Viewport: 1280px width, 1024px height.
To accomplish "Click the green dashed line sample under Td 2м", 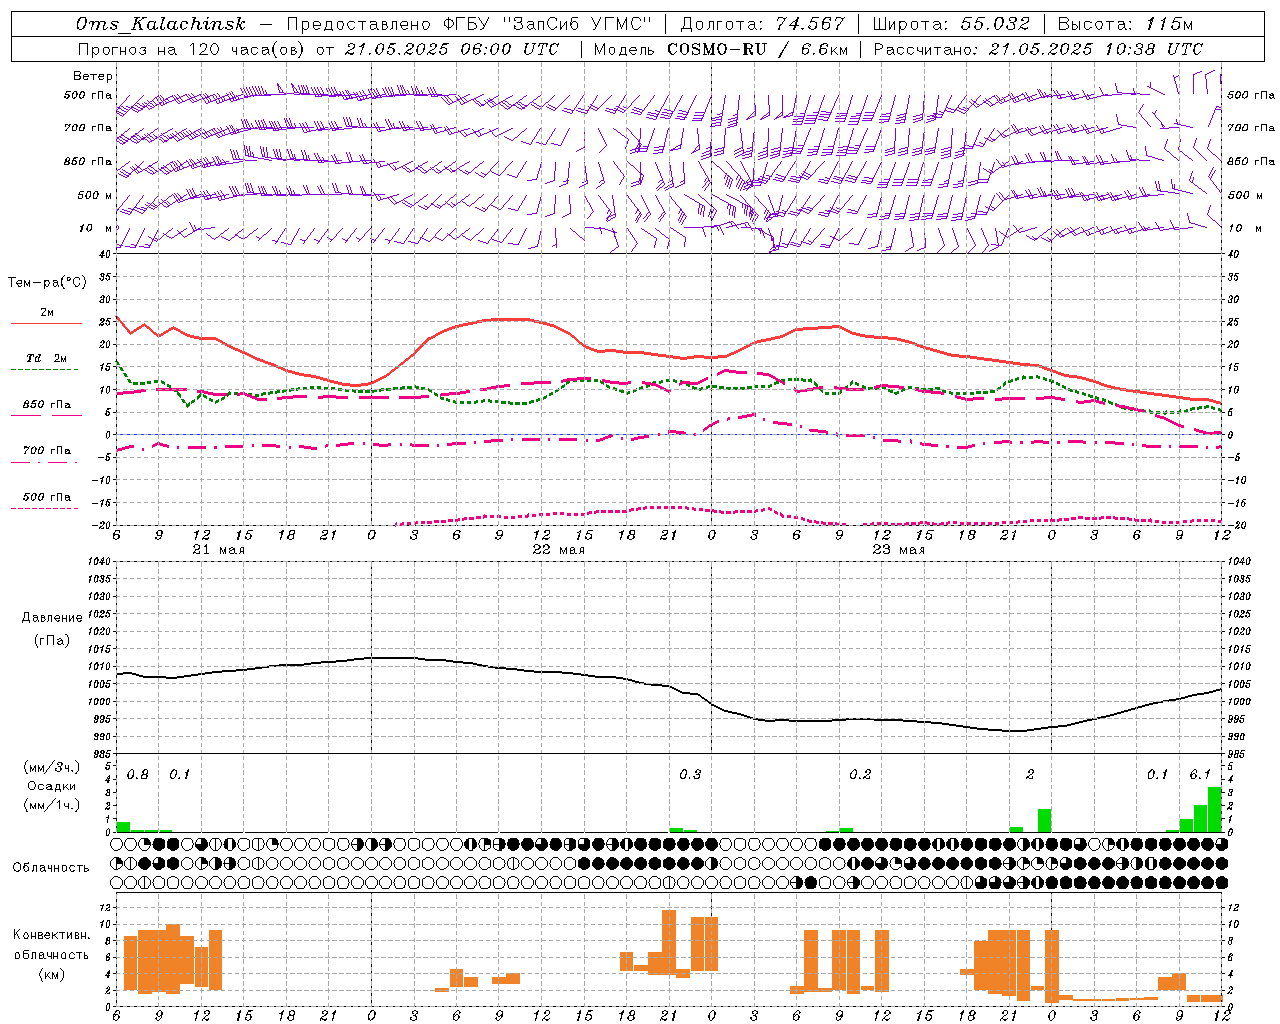I will (x=44, y=369).
